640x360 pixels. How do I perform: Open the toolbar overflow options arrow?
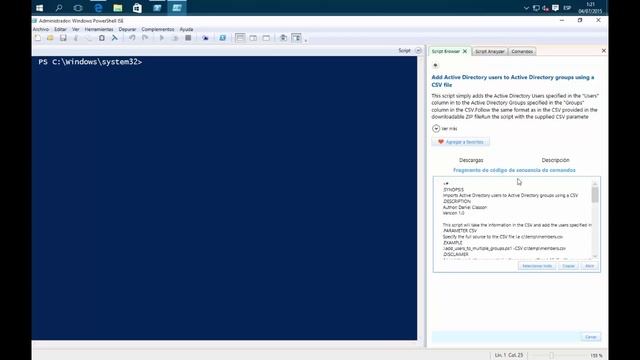pos(306,40)
